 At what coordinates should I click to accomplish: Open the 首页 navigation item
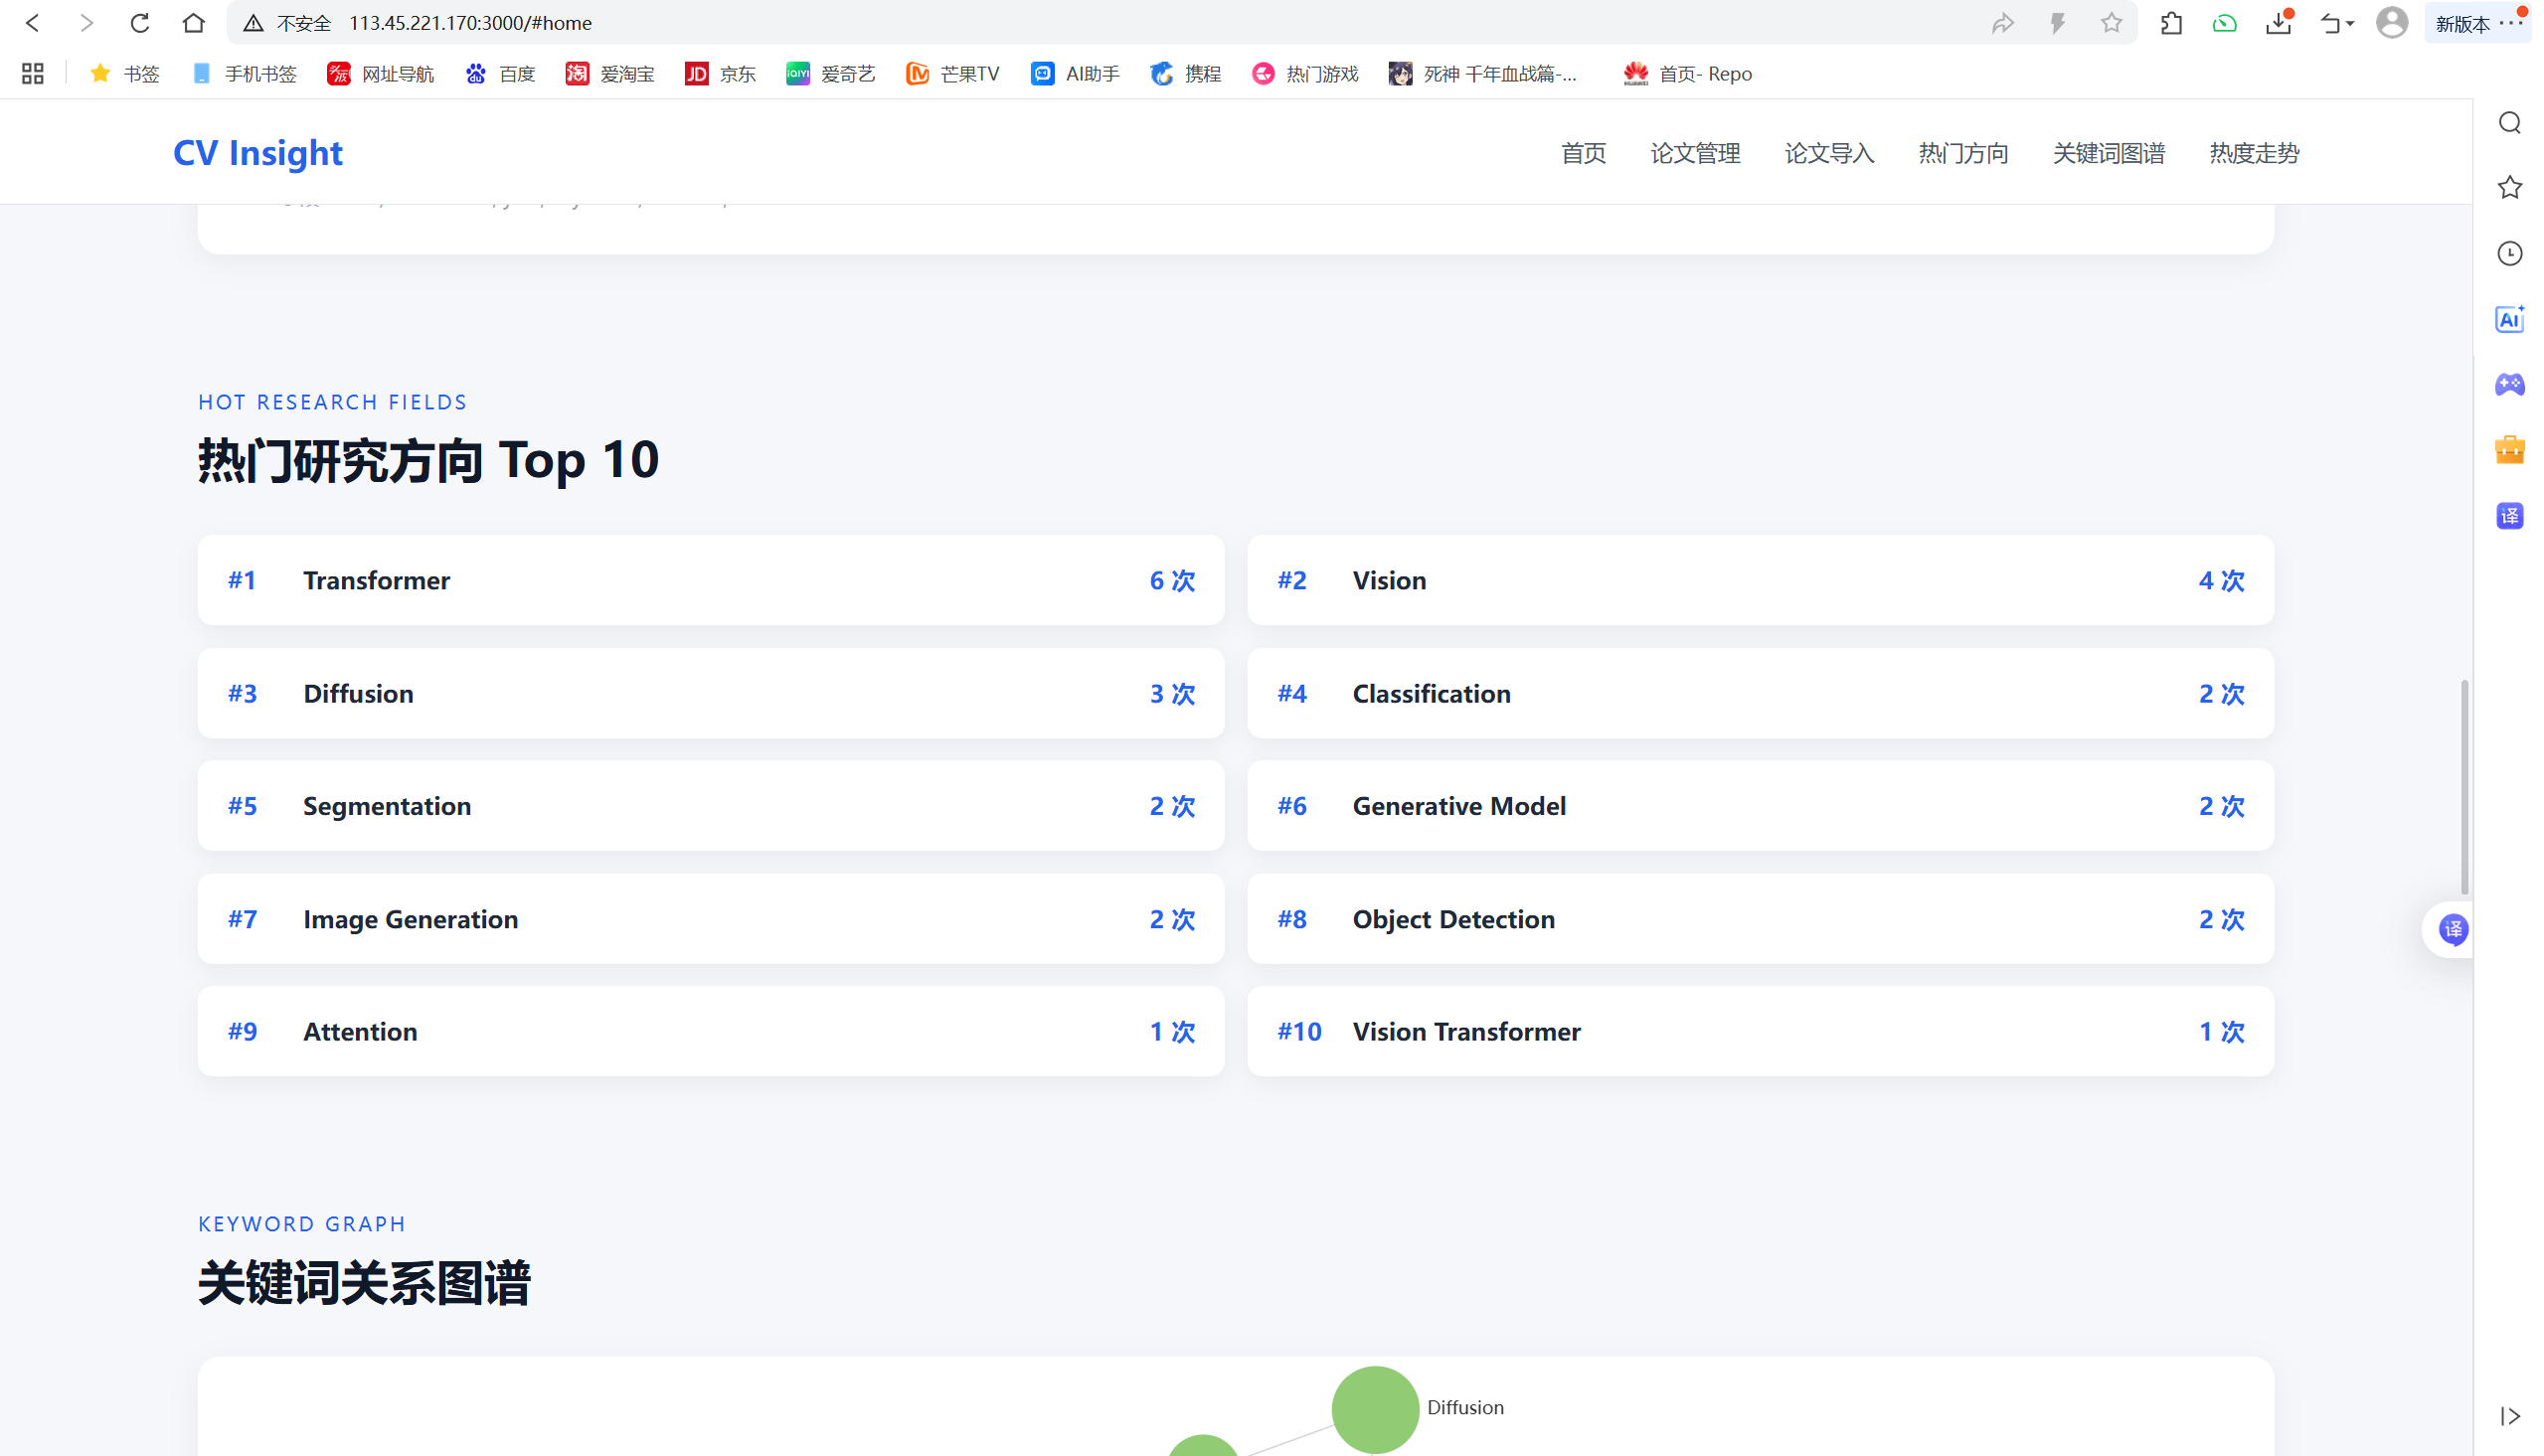(x=1583, y=153)
